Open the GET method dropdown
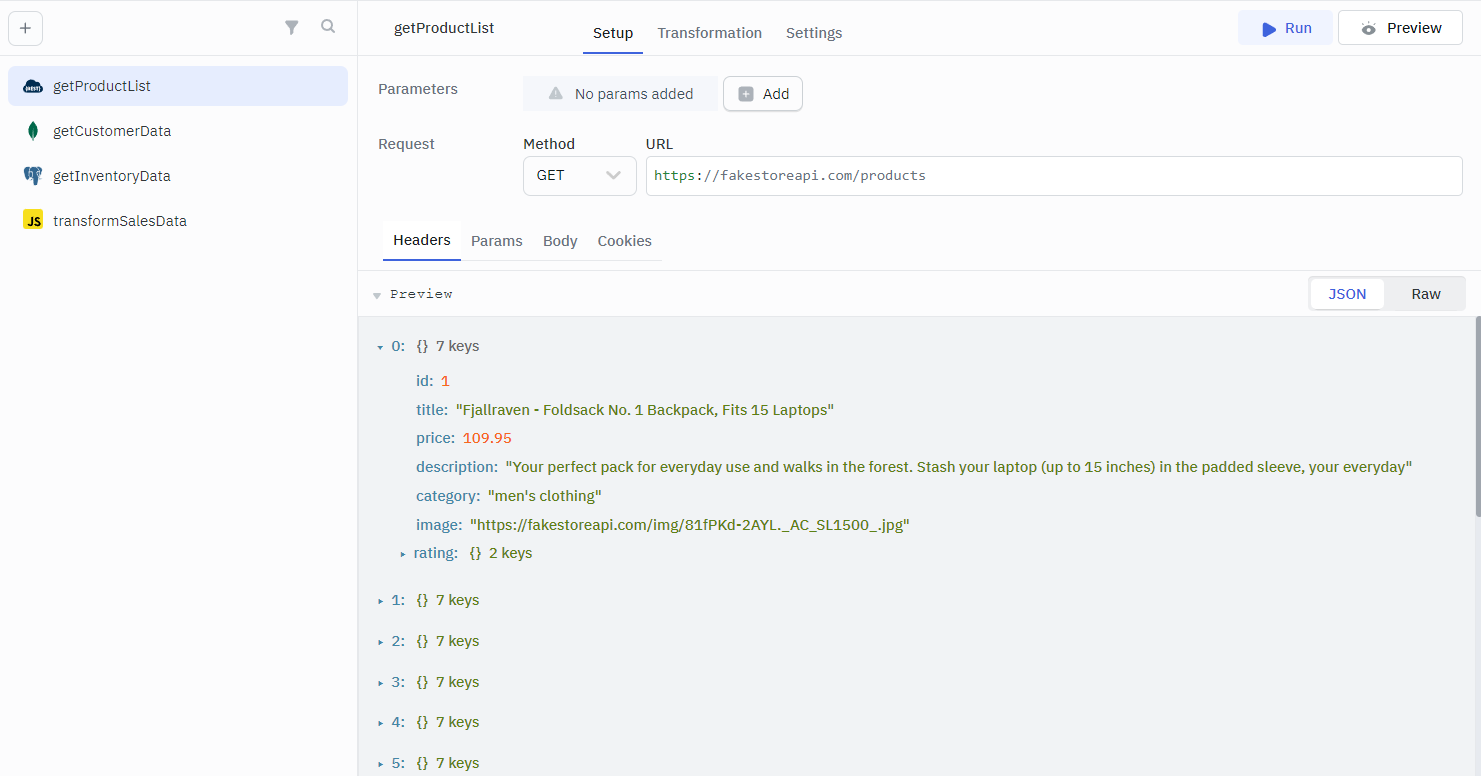 (x=579, y=175)
